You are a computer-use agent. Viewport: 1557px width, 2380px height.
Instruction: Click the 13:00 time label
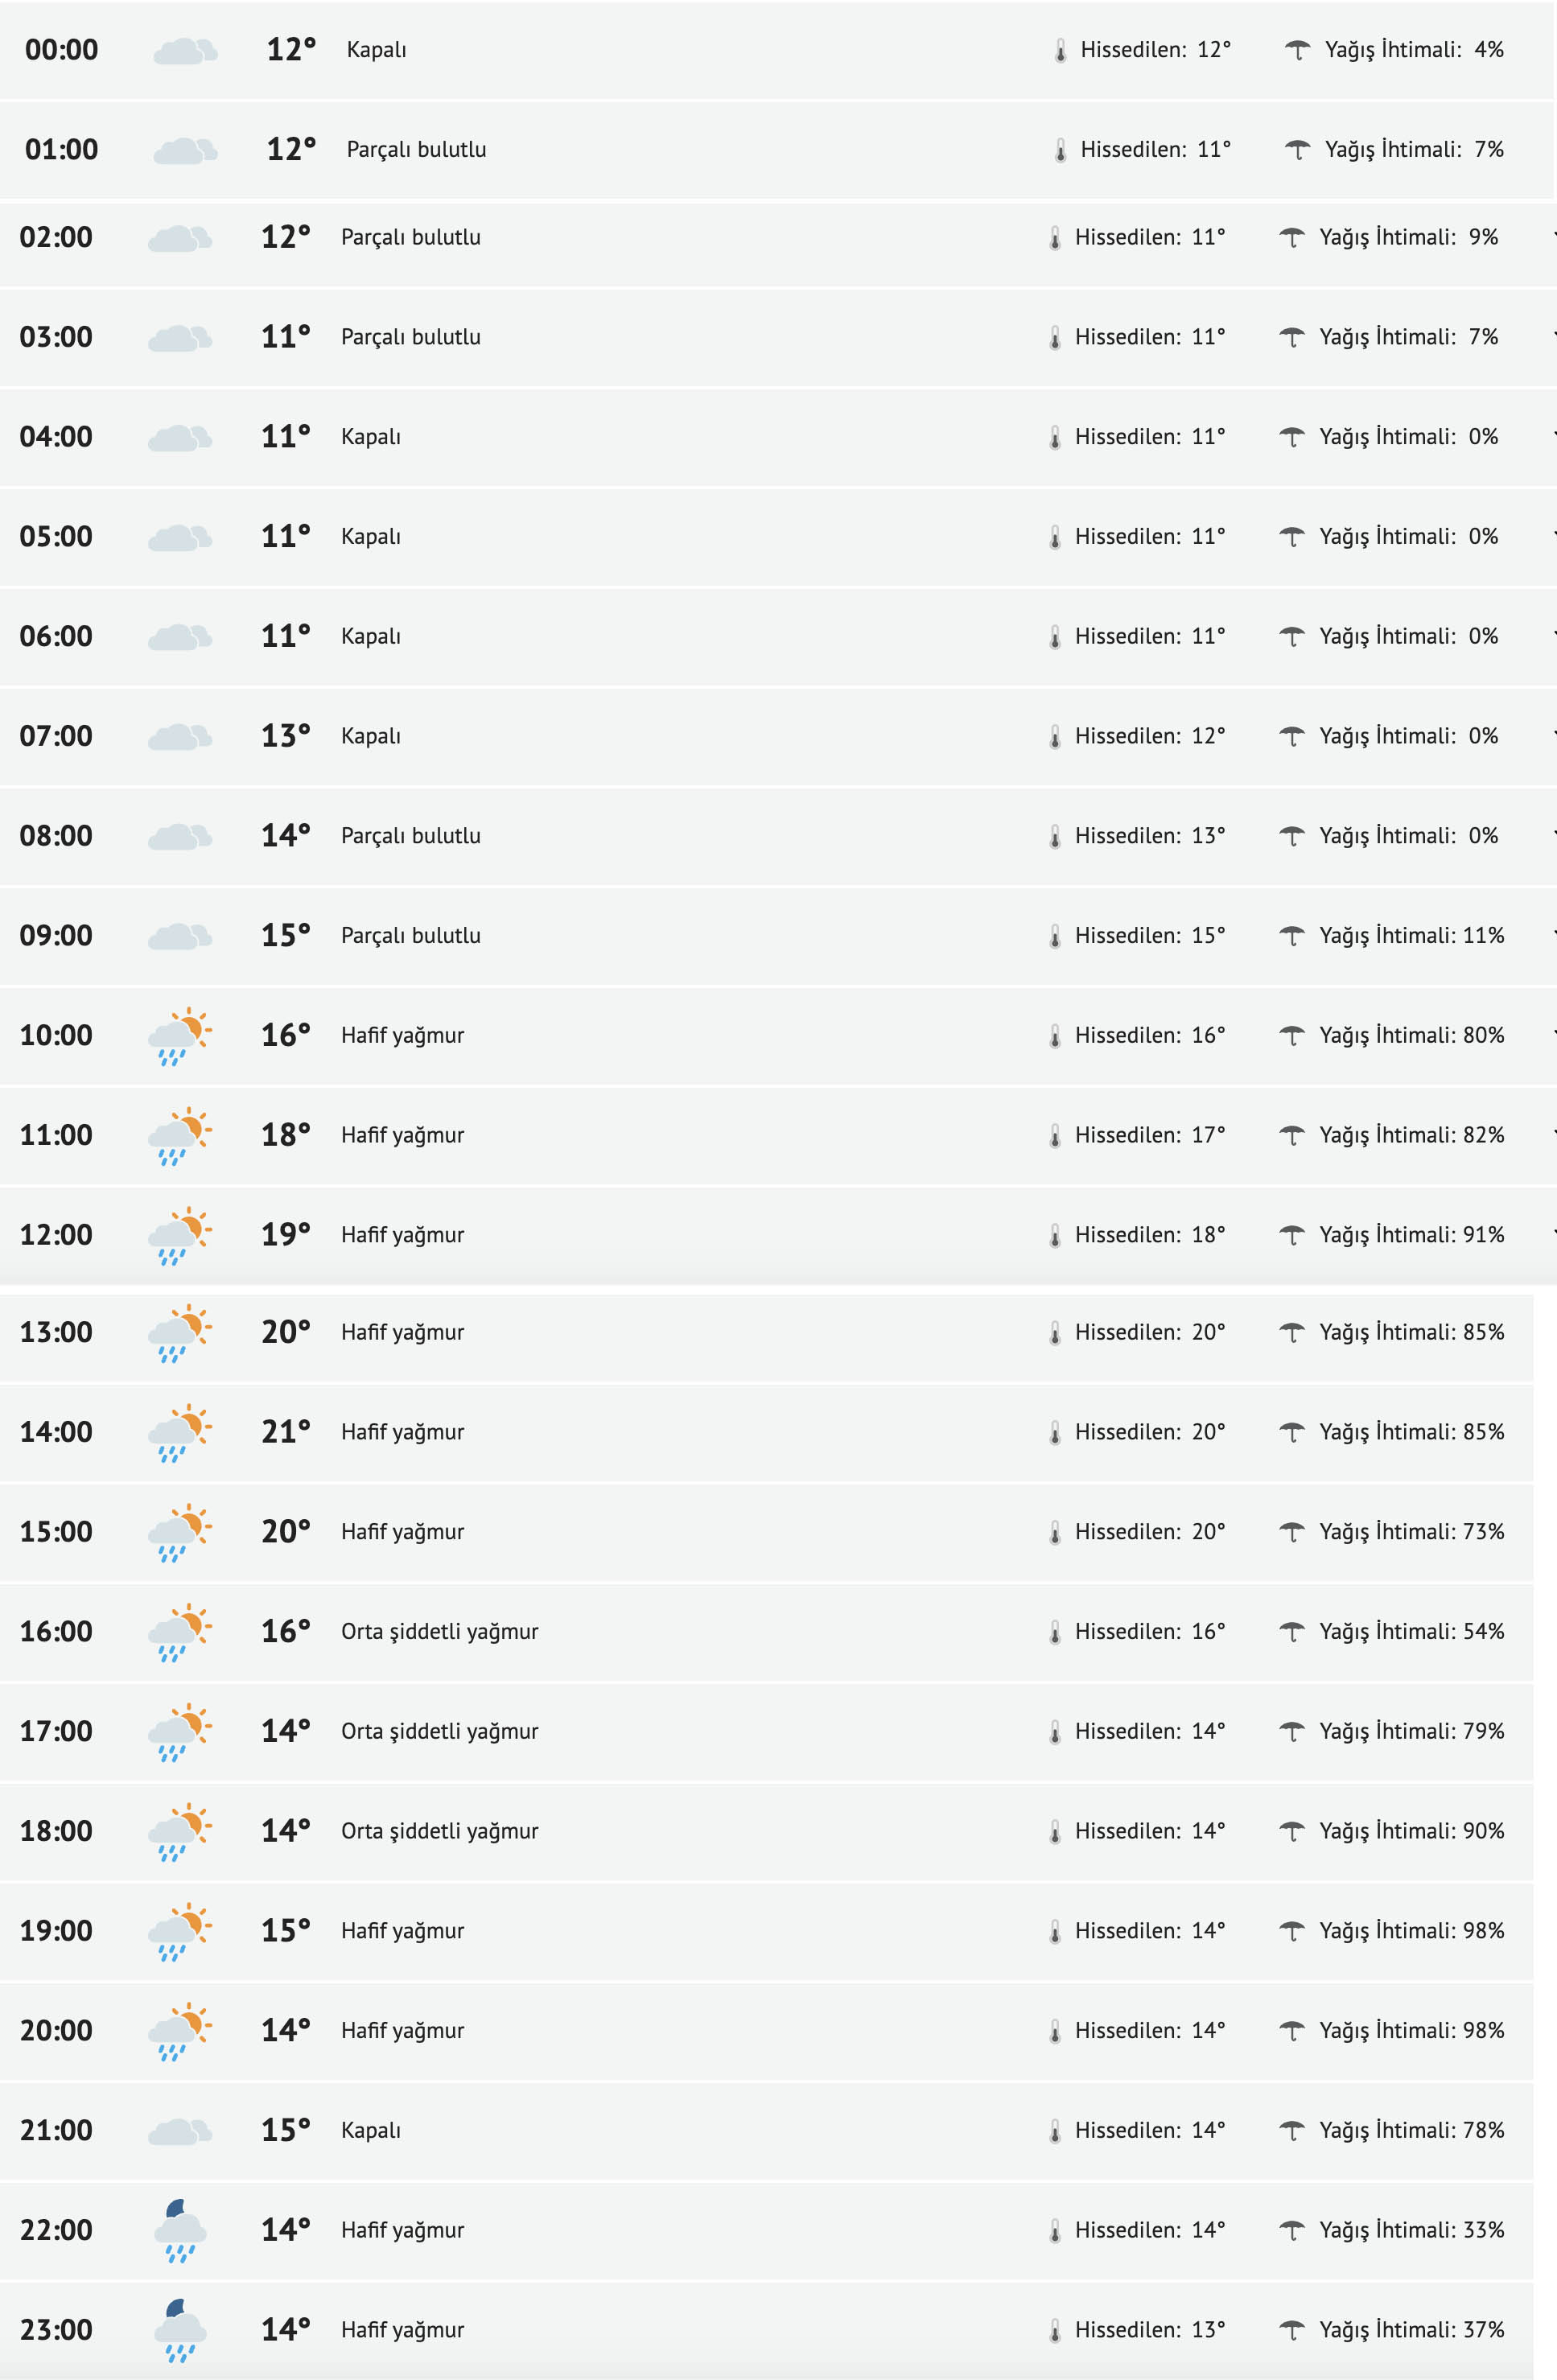tap(56, 1333)
